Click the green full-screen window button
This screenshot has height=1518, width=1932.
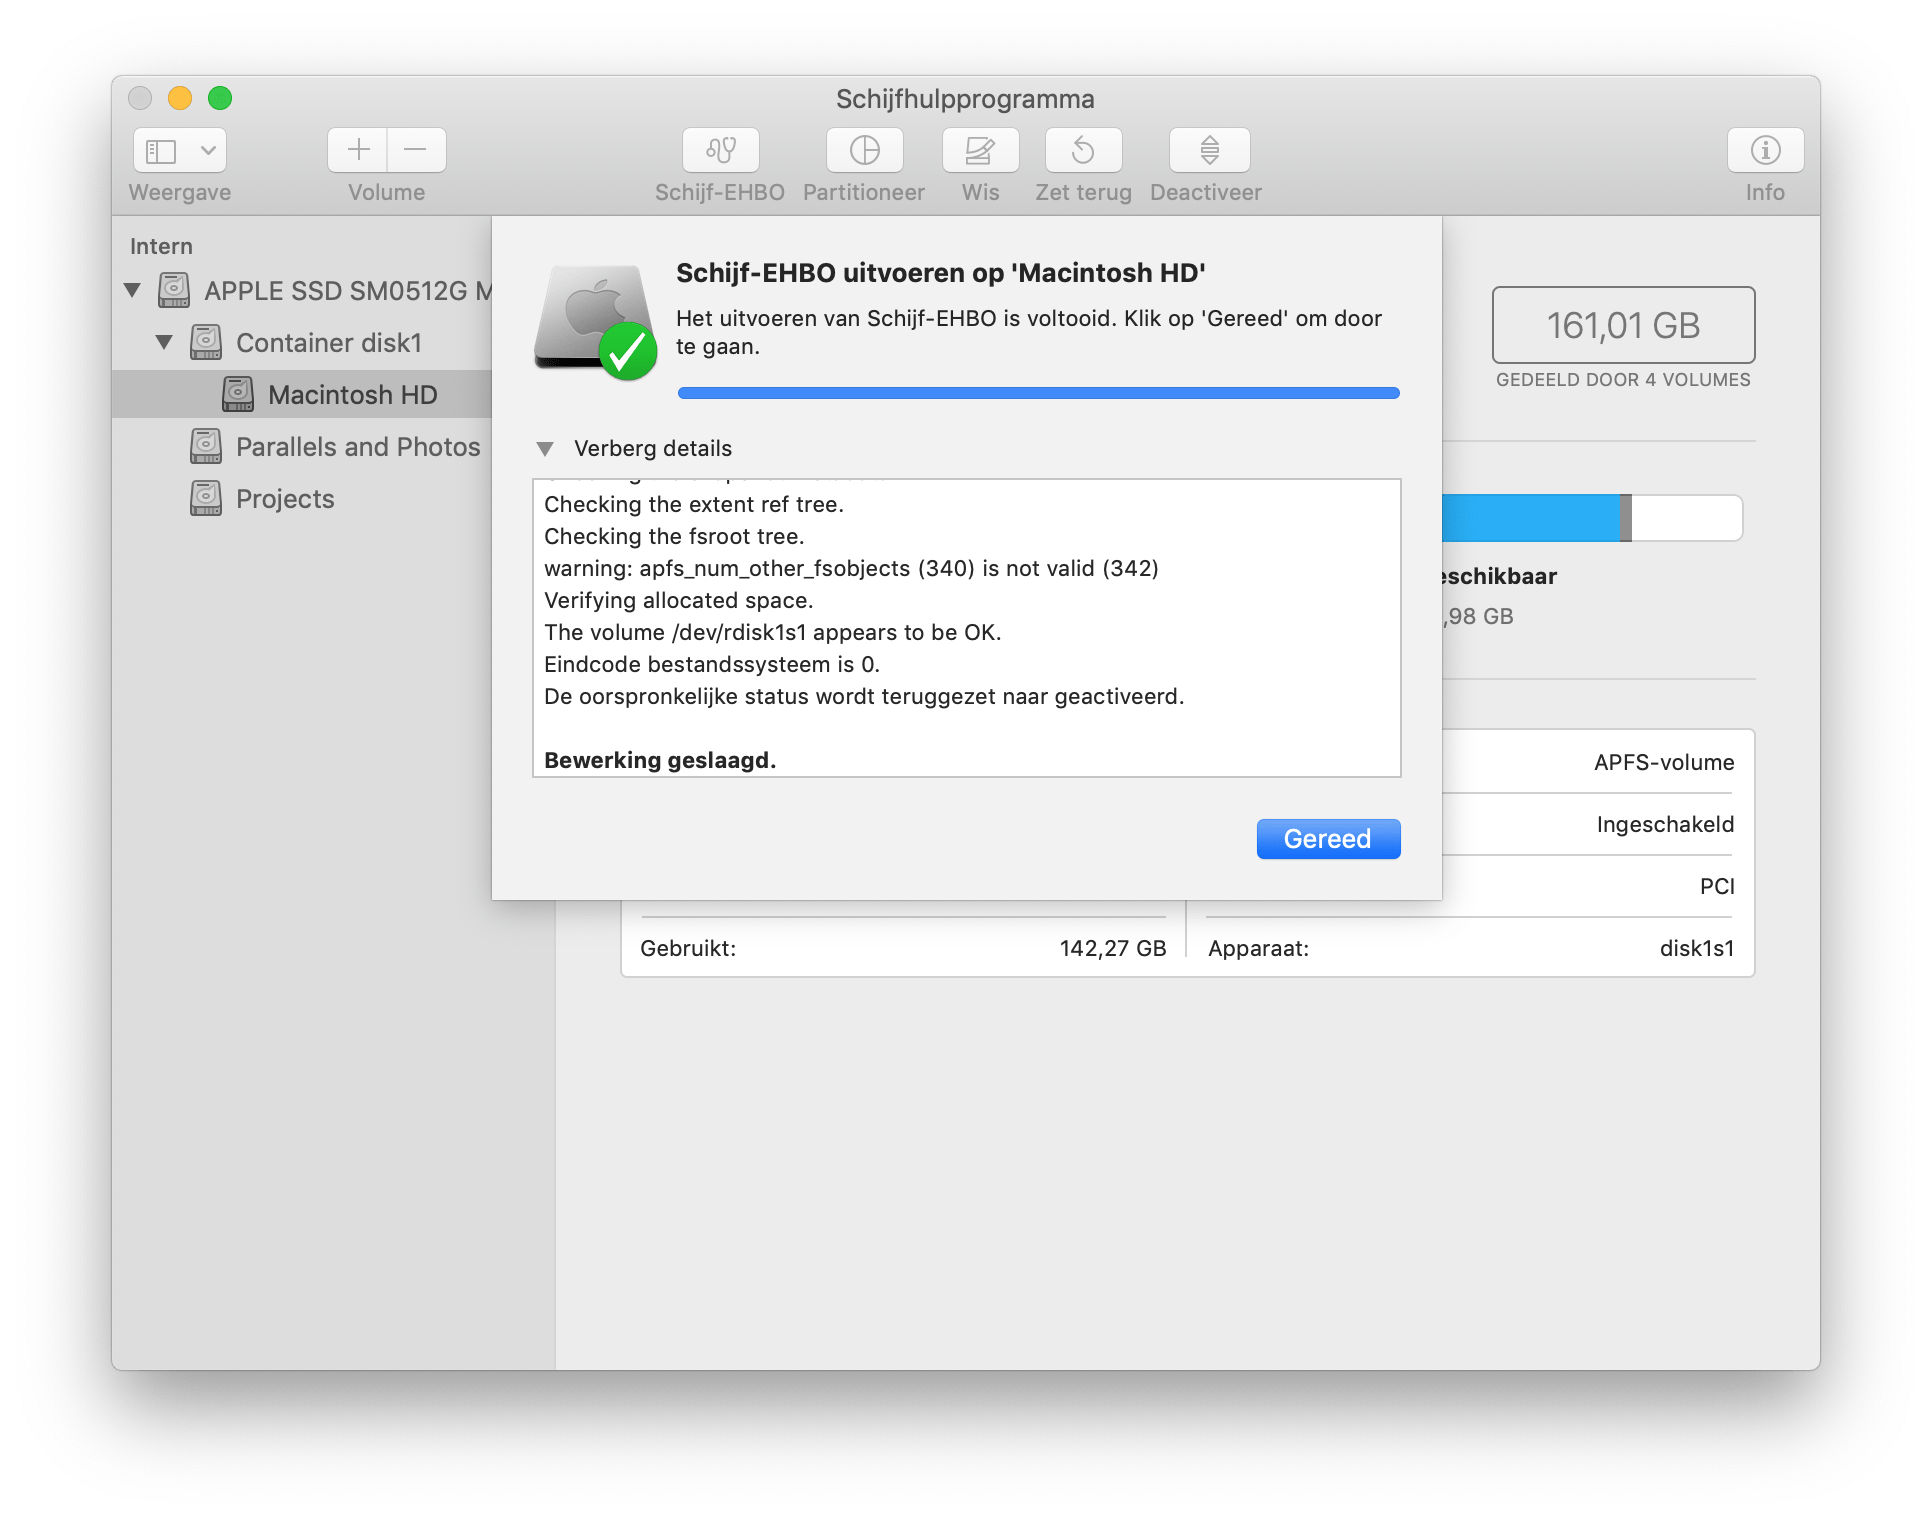(220, 98)
